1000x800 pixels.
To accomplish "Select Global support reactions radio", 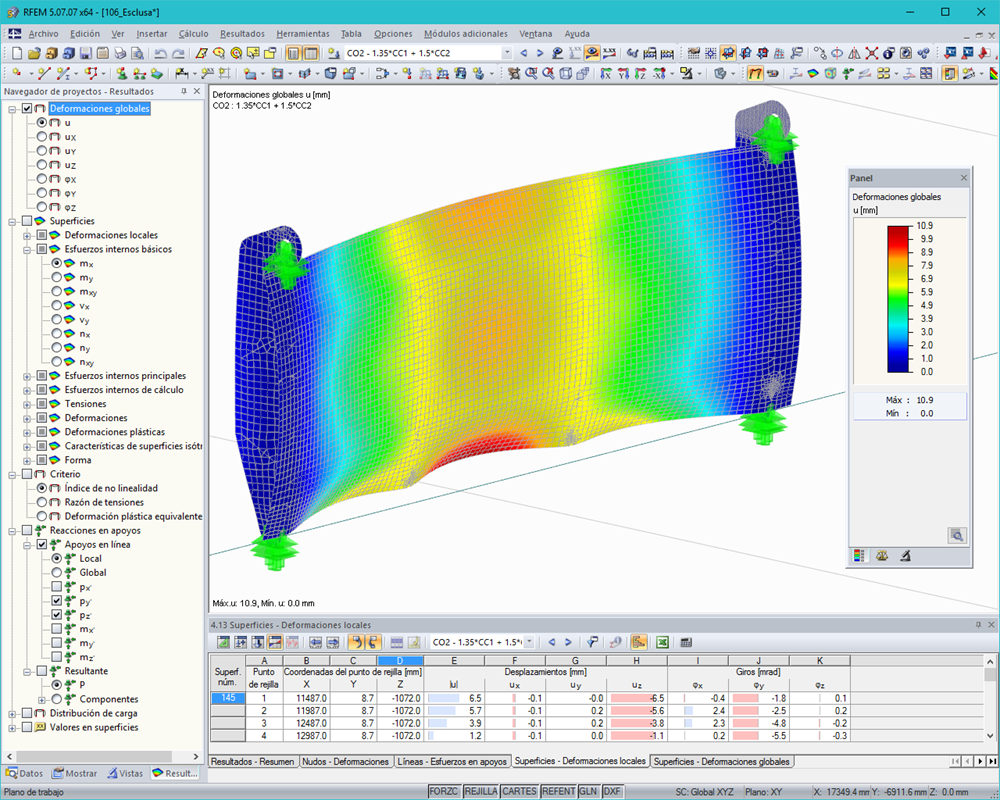I will pos(57,572).
